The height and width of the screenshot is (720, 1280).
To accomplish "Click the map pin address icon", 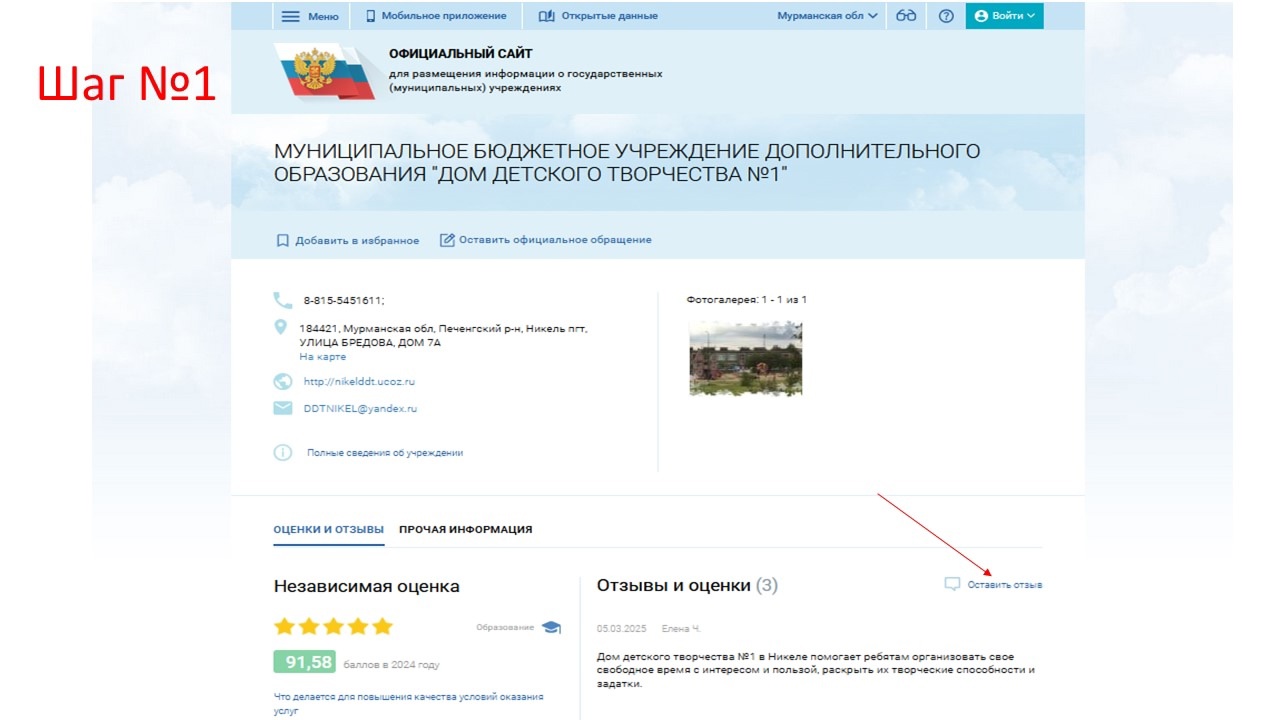I will [281, 327].
